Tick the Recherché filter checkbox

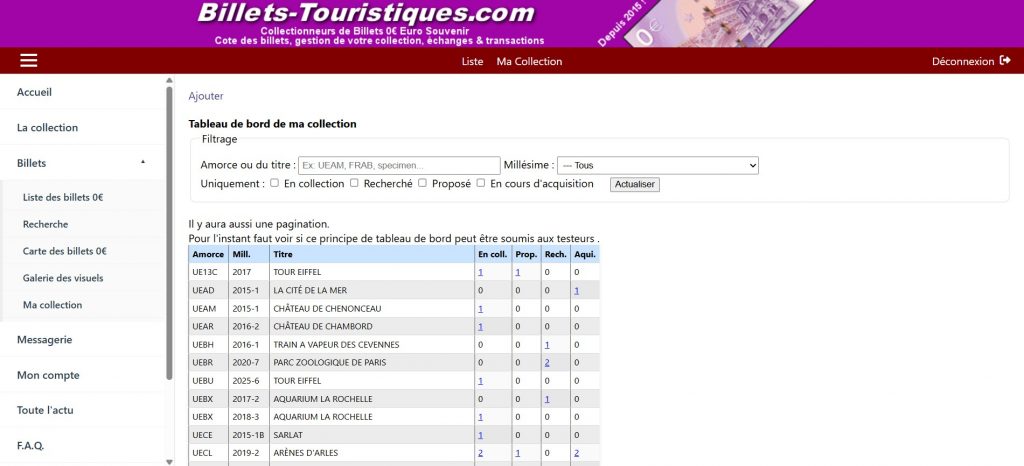[354, 183]
